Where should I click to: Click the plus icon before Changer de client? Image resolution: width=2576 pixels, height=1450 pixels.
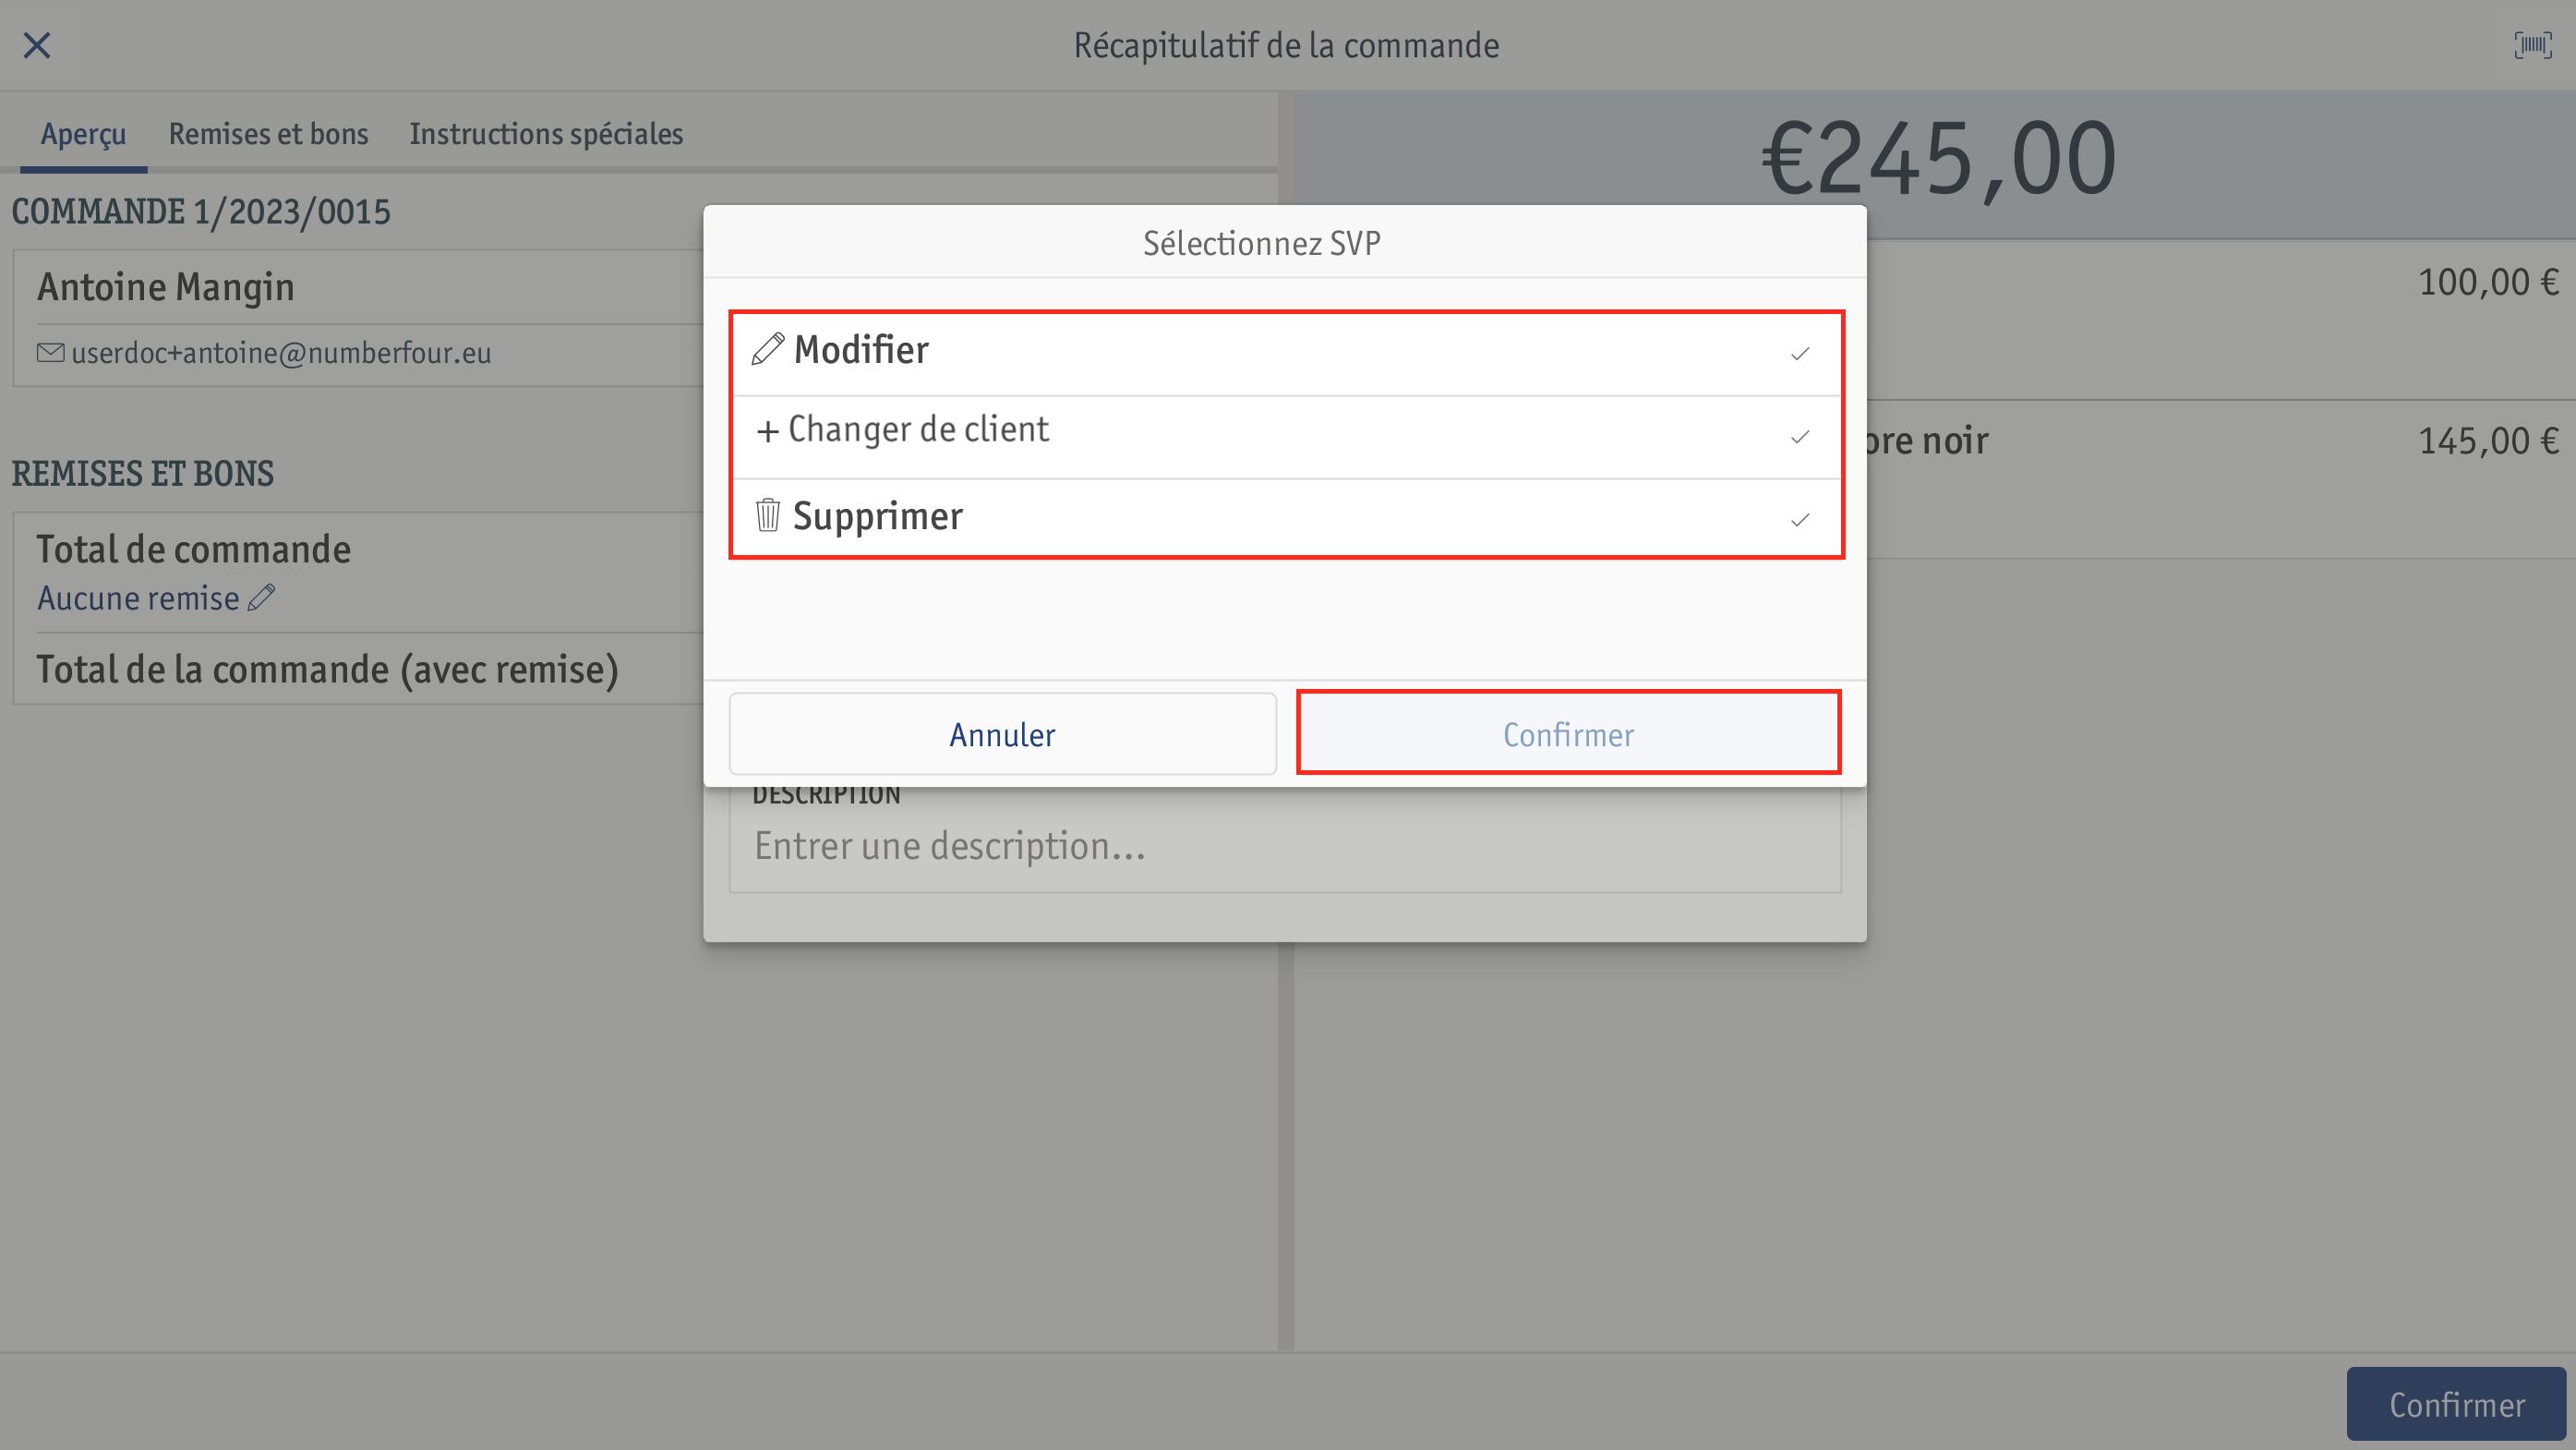click(767, 431)
